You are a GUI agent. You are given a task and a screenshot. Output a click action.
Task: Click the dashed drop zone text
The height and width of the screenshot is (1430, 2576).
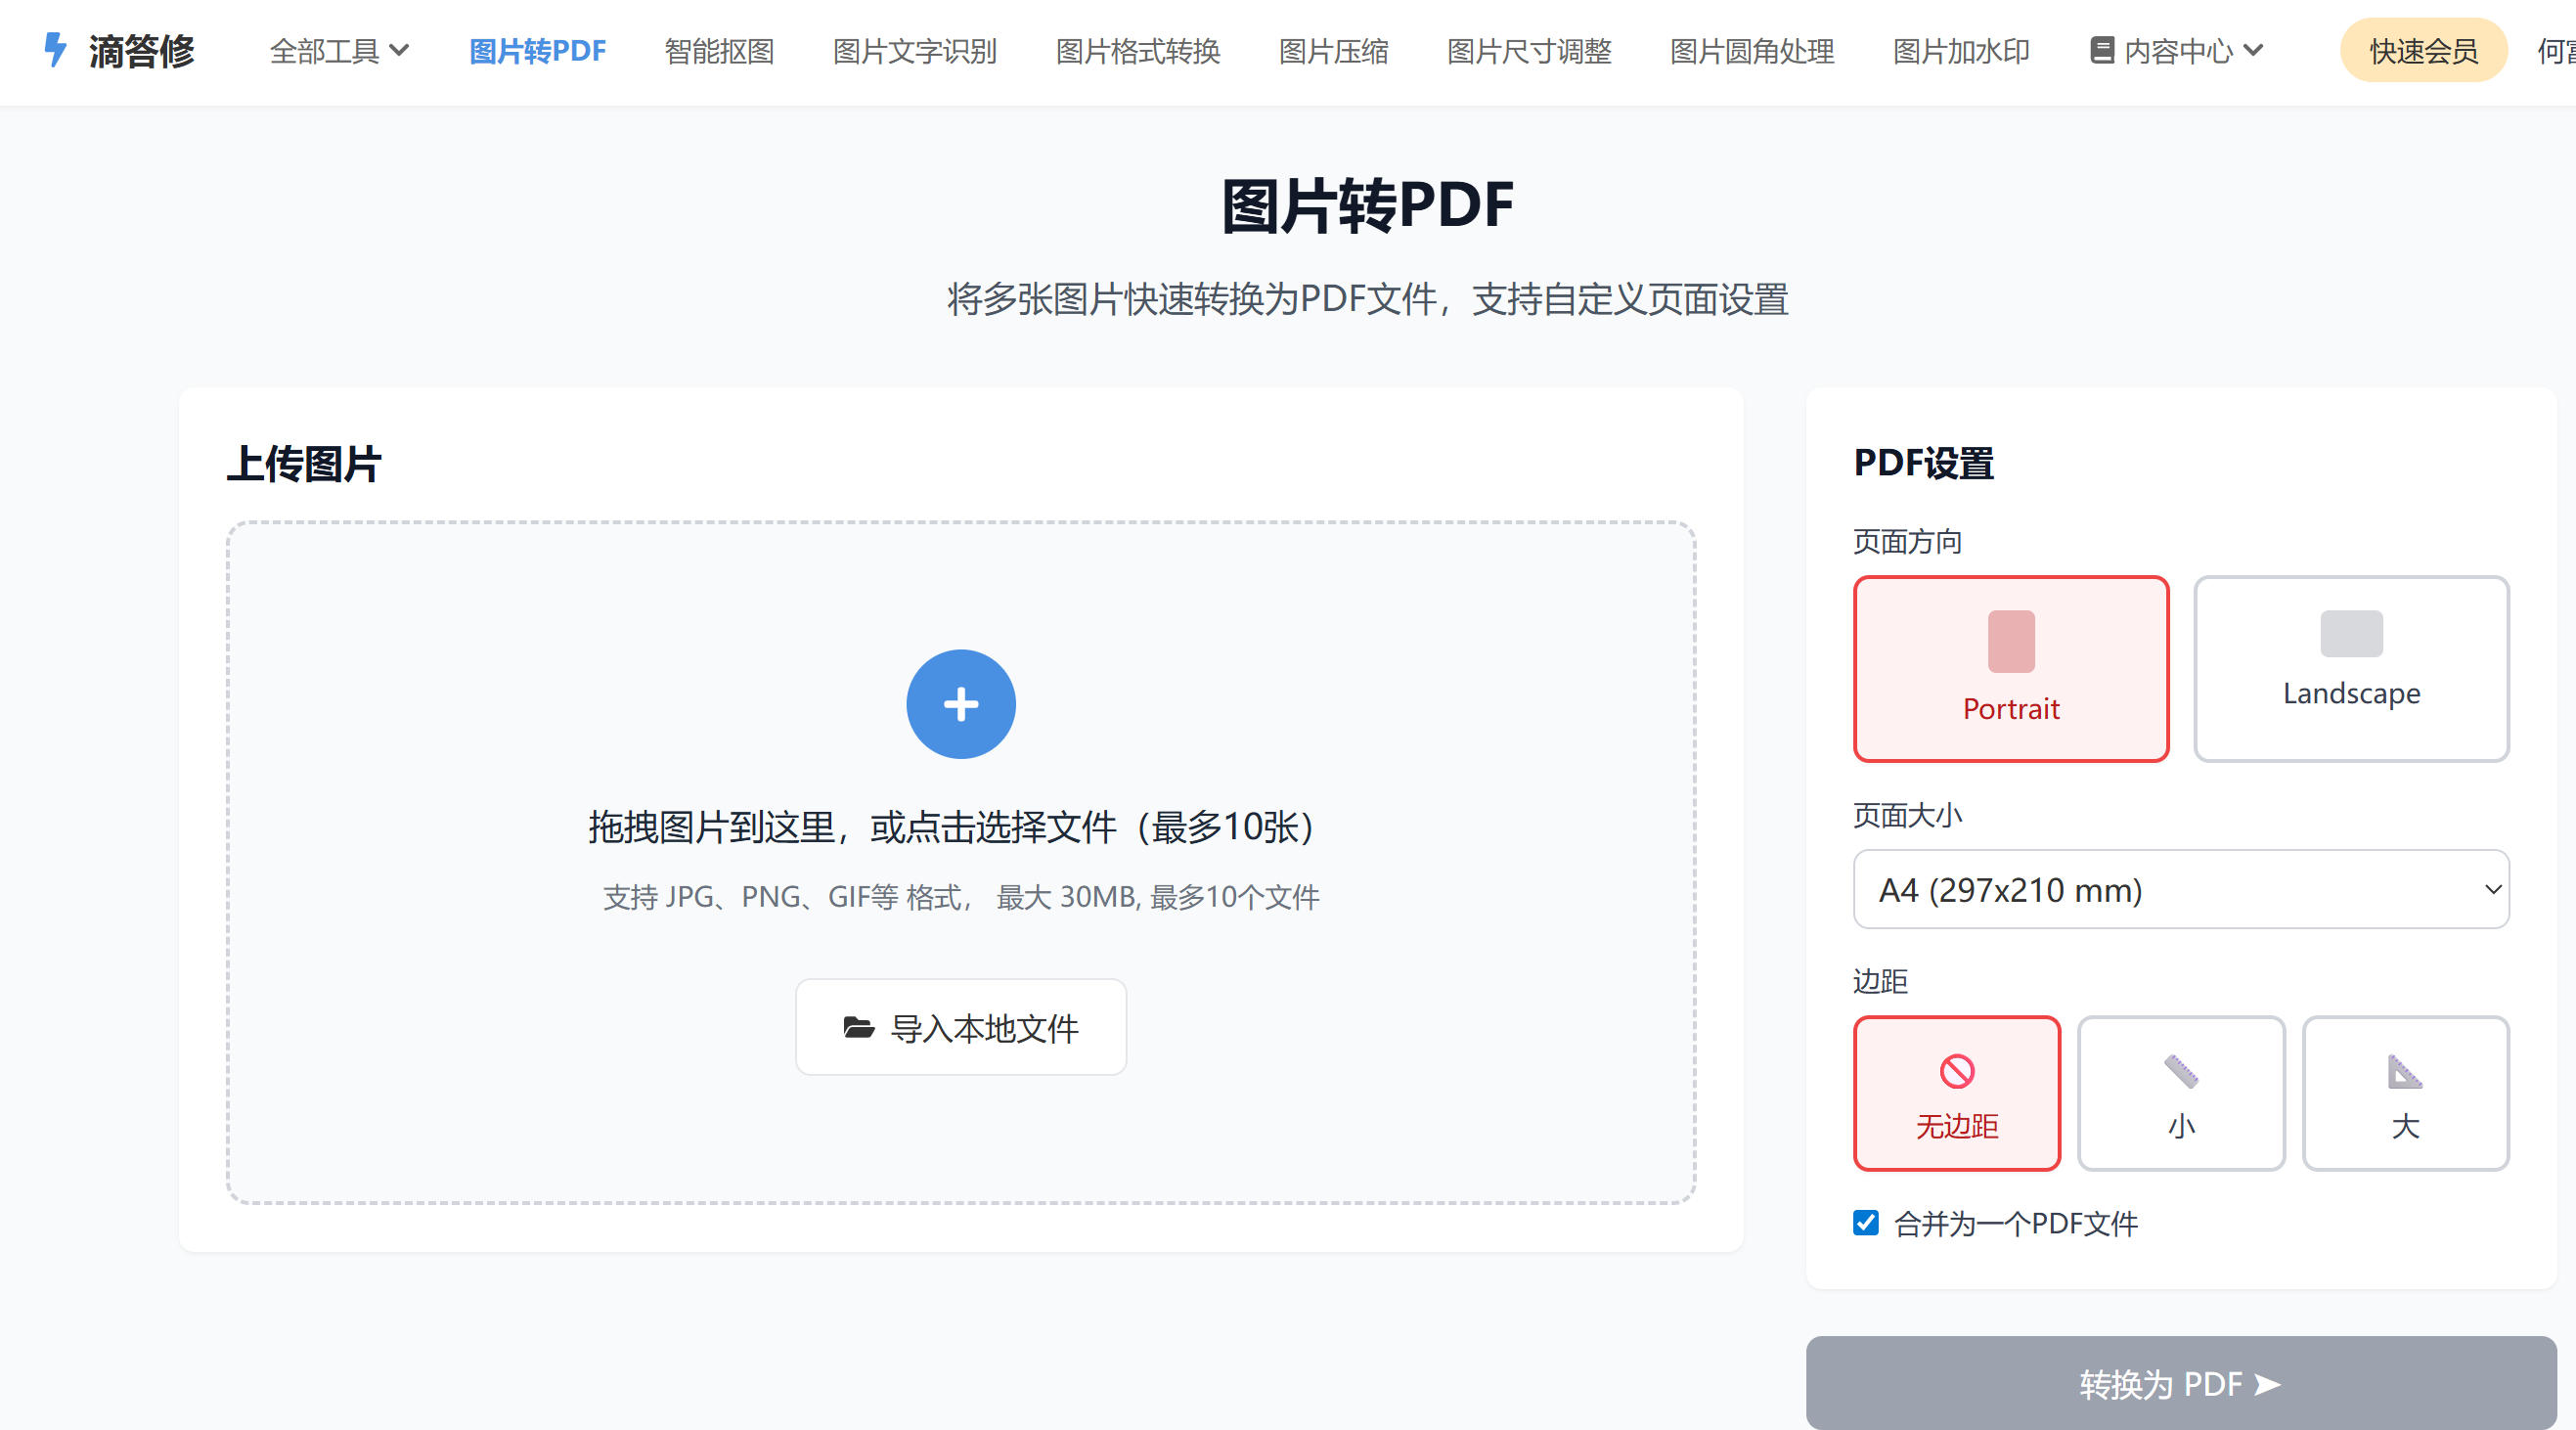(950, 827)
